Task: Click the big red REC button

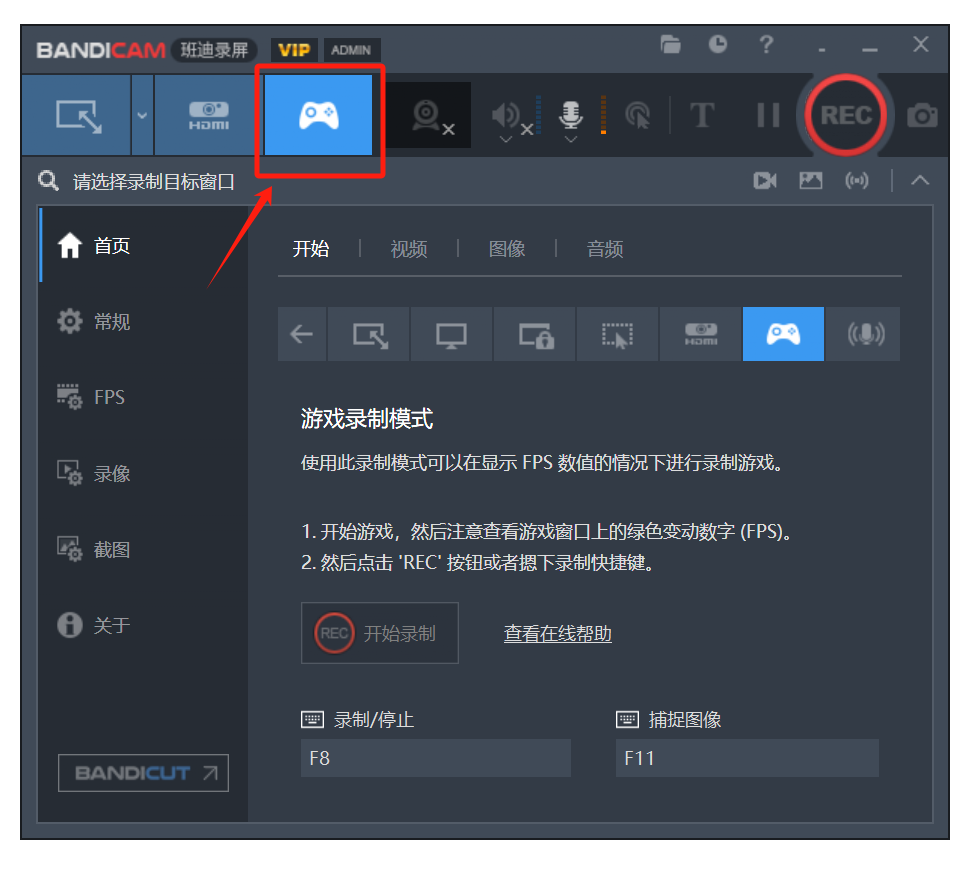Action: pos(846,115)
